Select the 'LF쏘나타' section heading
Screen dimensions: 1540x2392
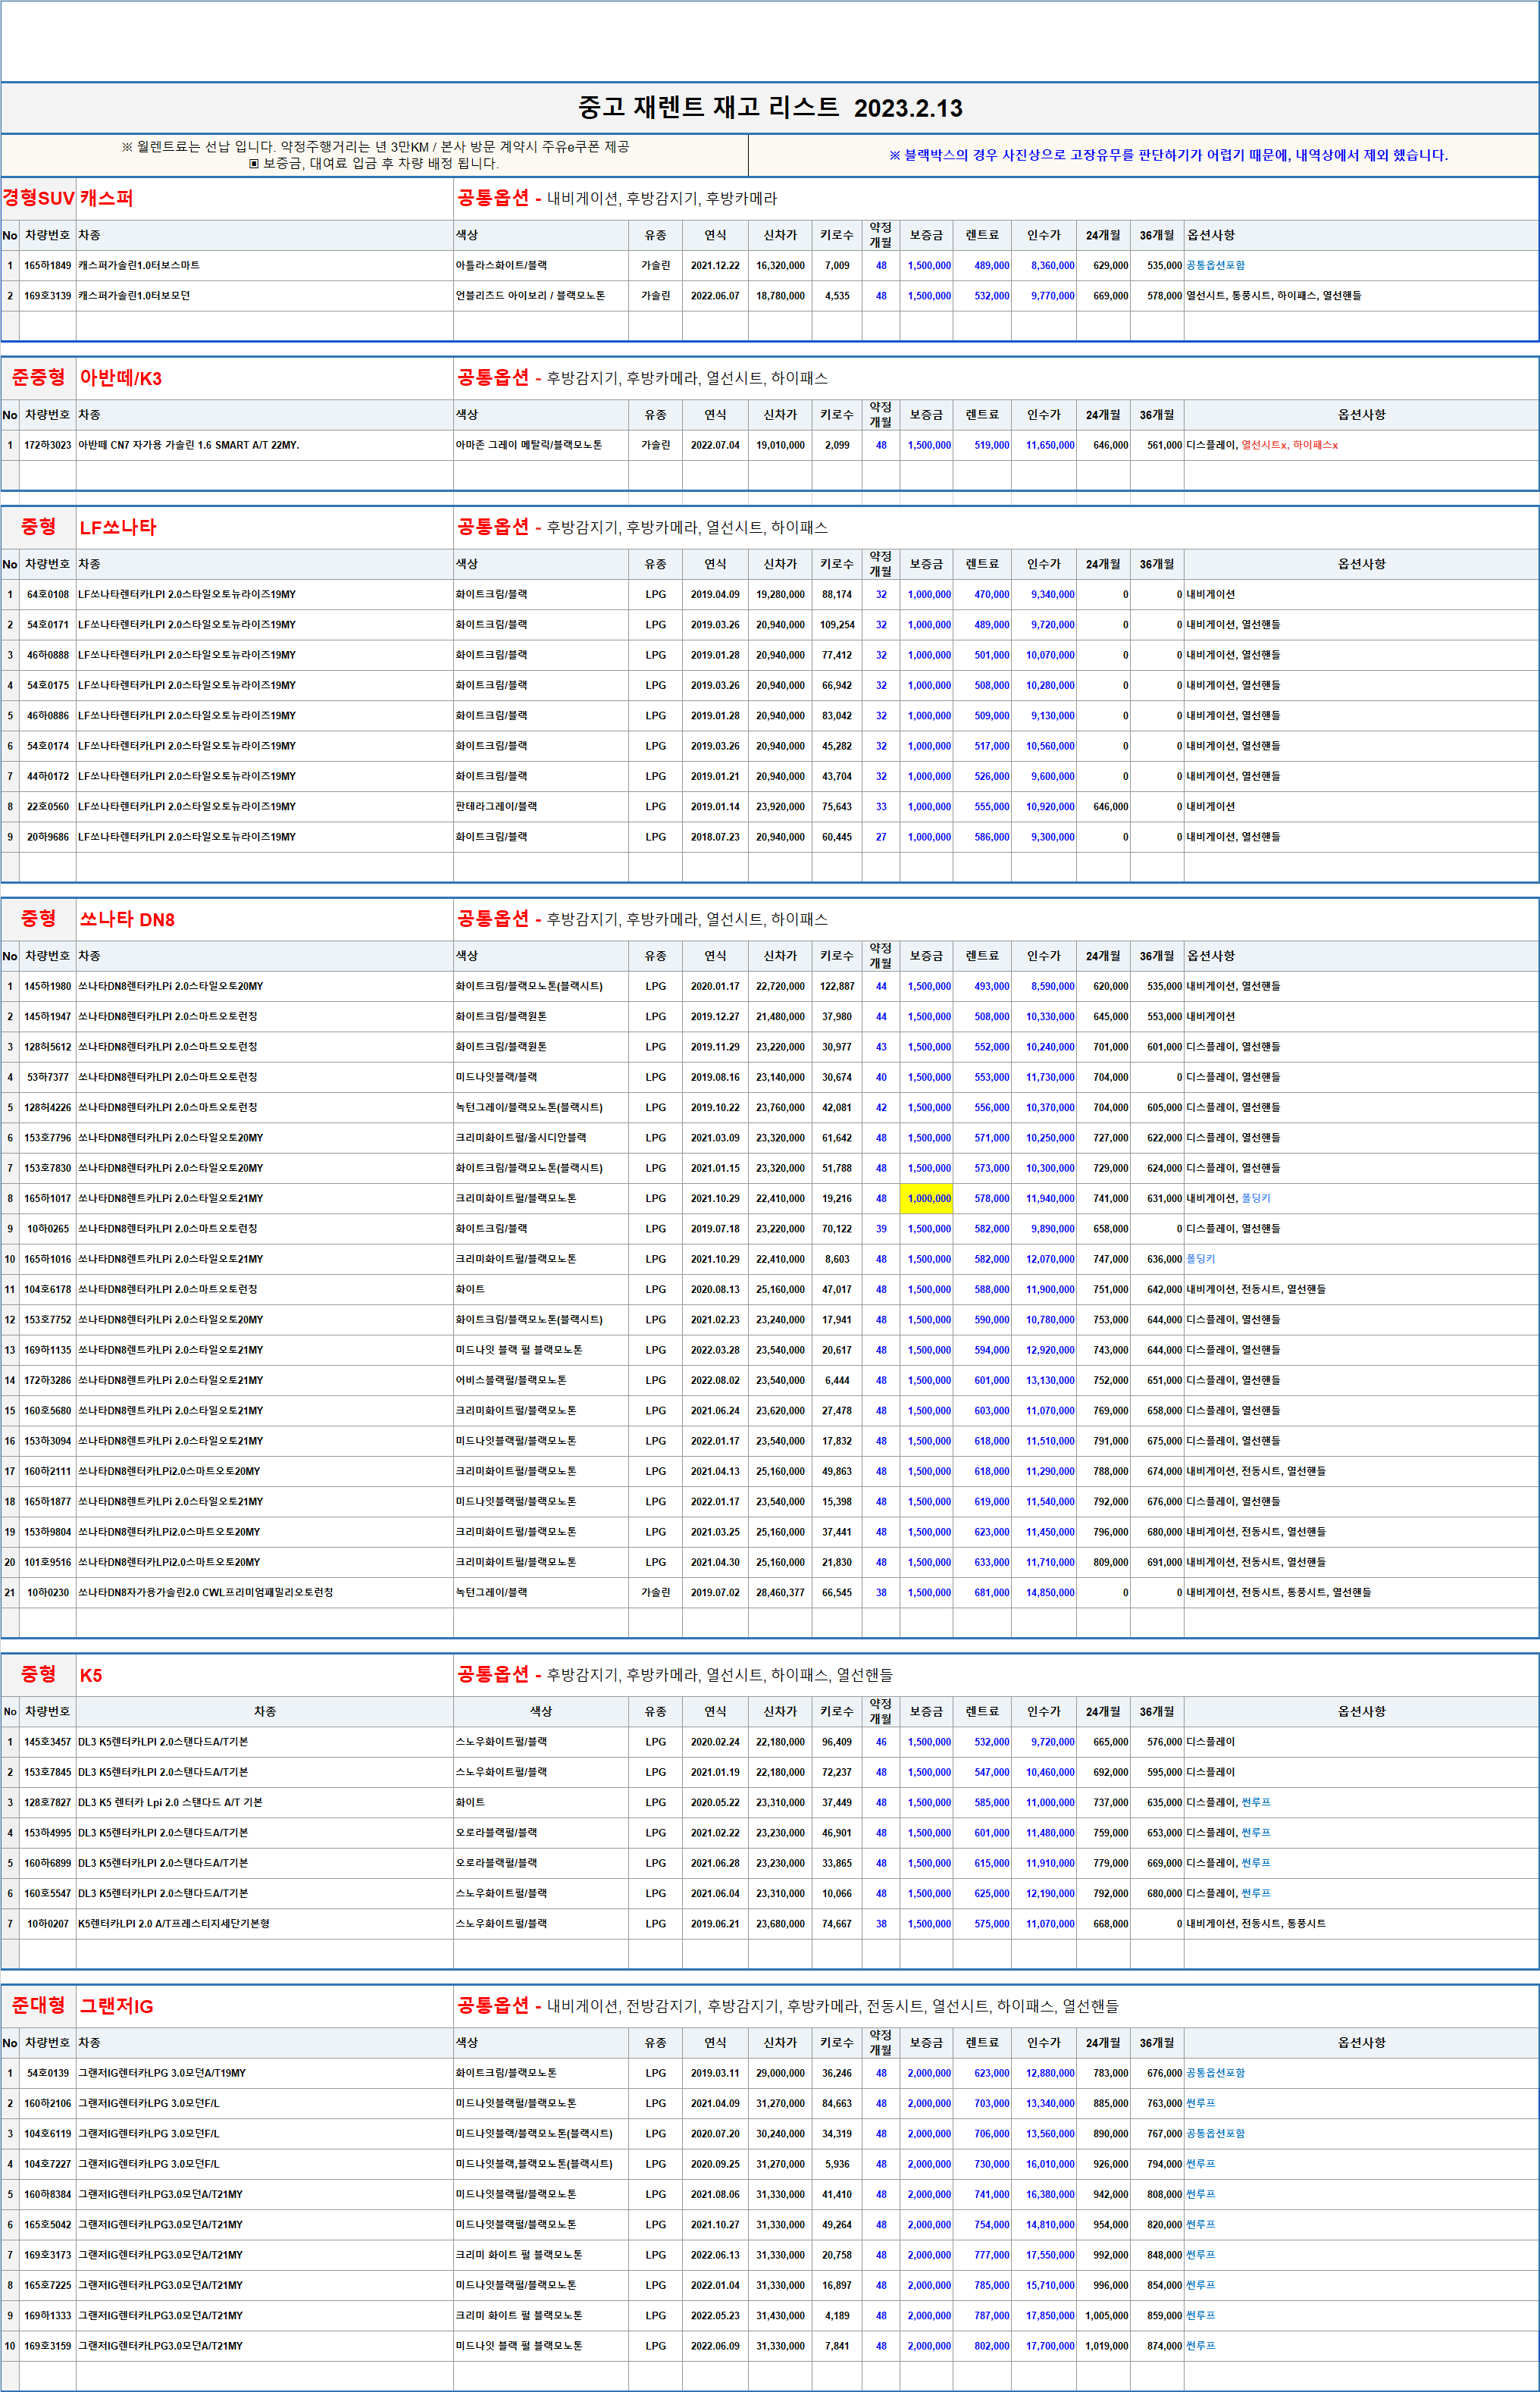click(x=118, y=527)
